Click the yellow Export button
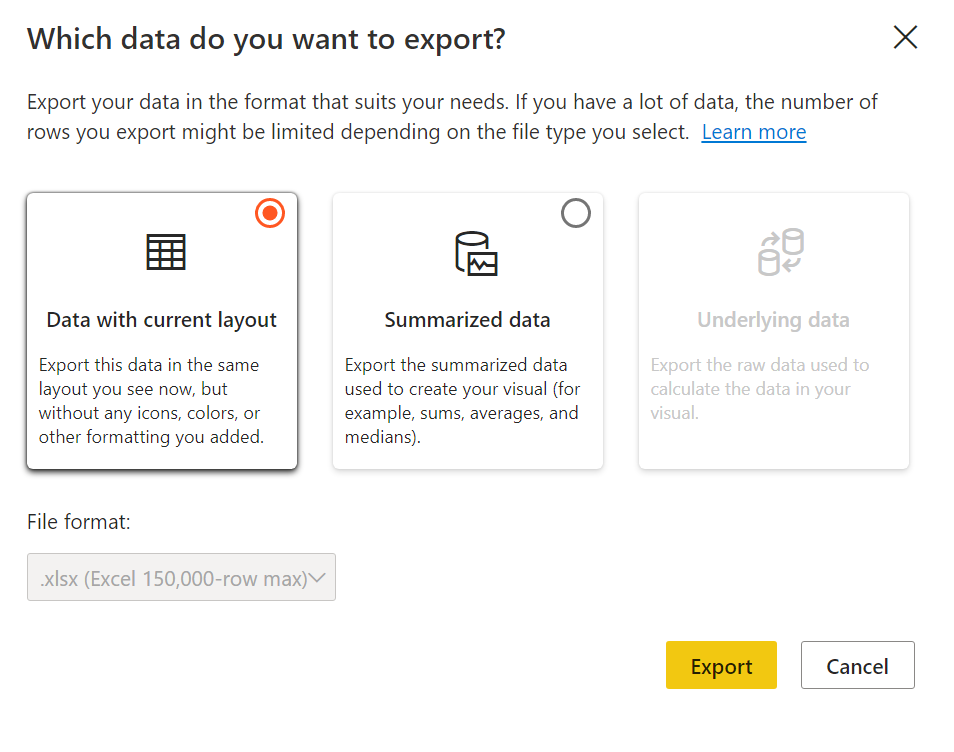 [721, 665]
